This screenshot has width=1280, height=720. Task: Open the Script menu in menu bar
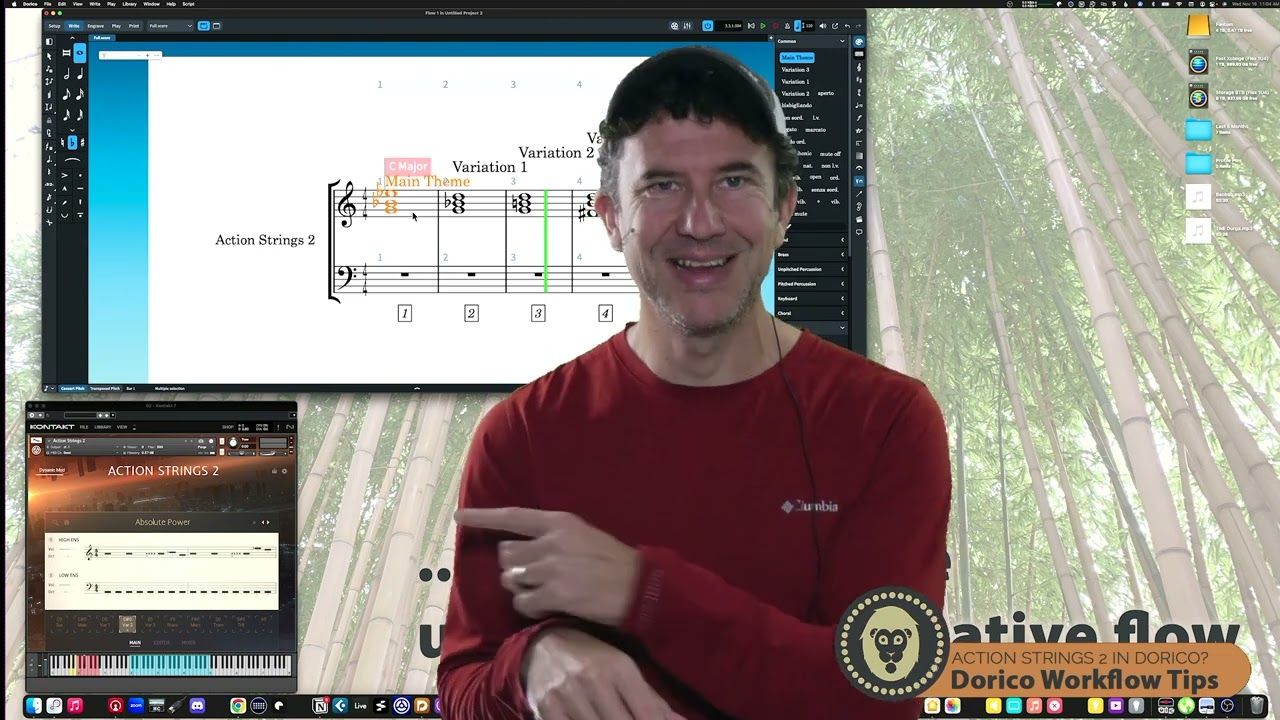(188, 4)
